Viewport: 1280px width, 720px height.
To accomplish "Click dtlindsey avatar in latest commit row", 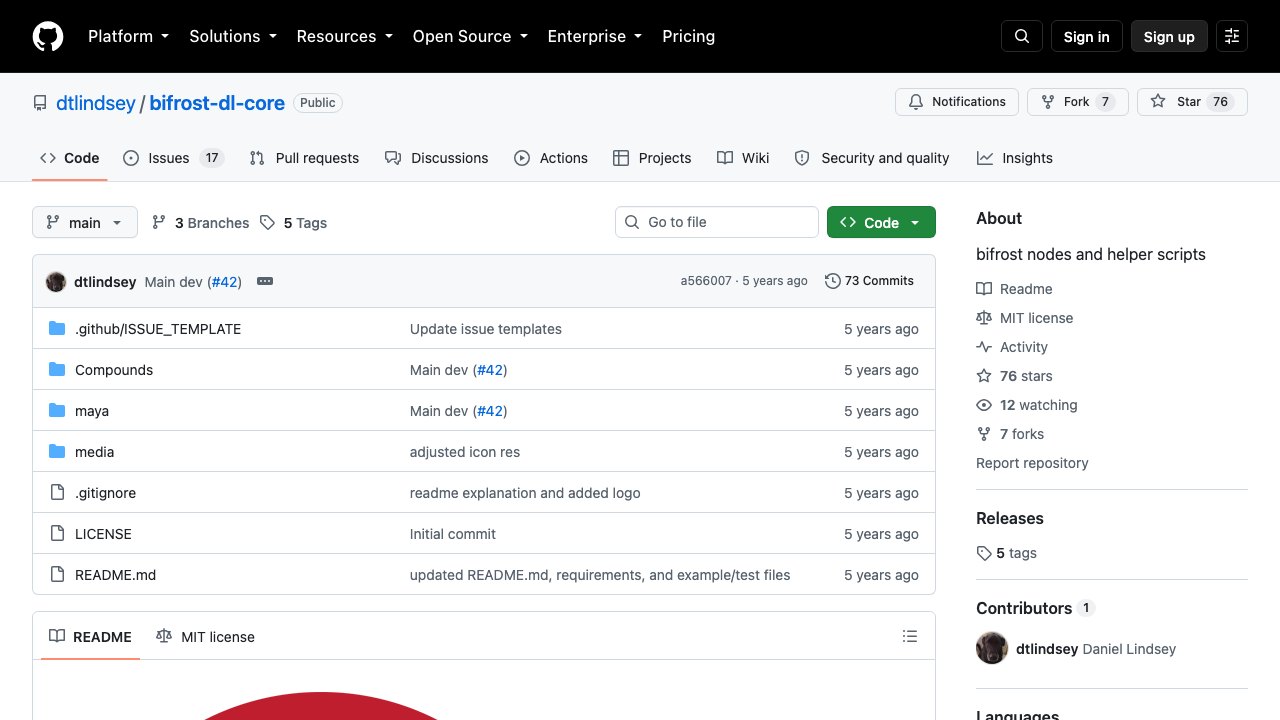I will click(x=56, y=282).
